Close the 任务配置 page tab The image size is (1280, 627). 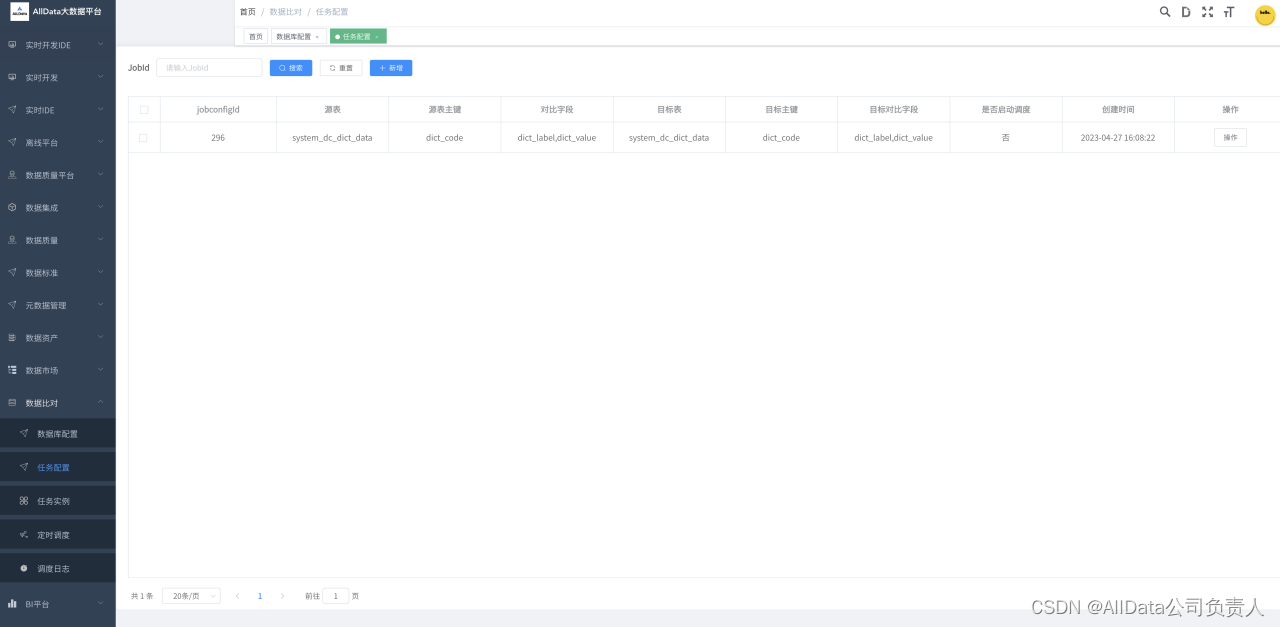pos(377,37)
